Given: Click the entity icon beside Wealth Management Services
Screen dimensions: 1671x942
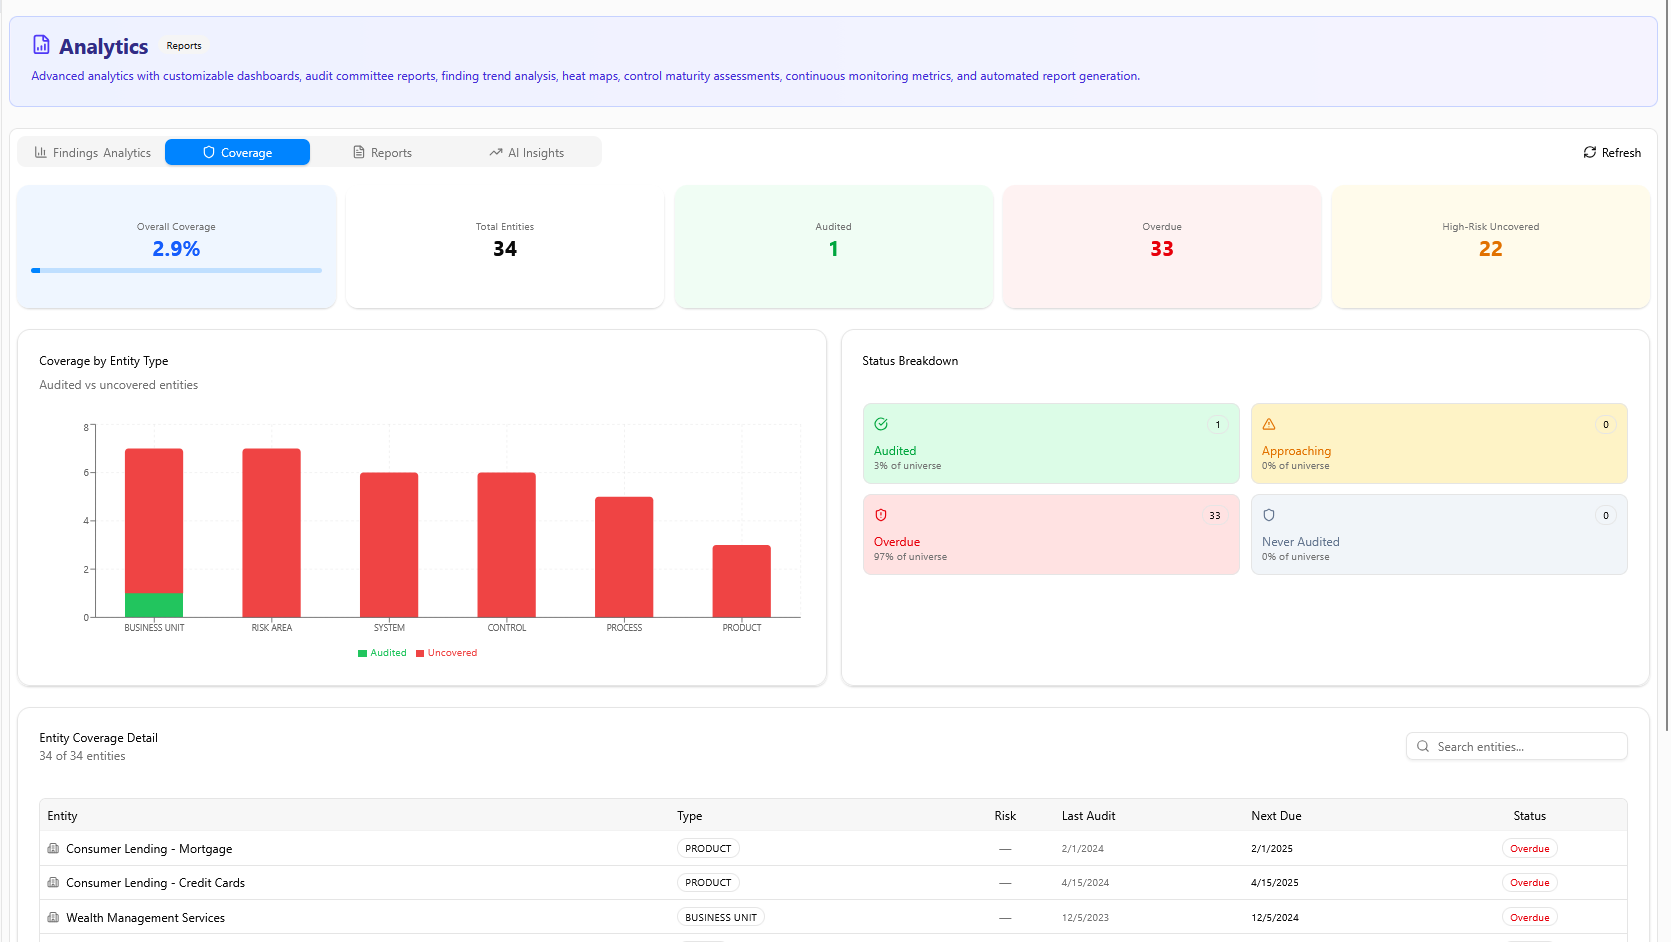Looking at the screenshot, I should click(x=53, y=917).
